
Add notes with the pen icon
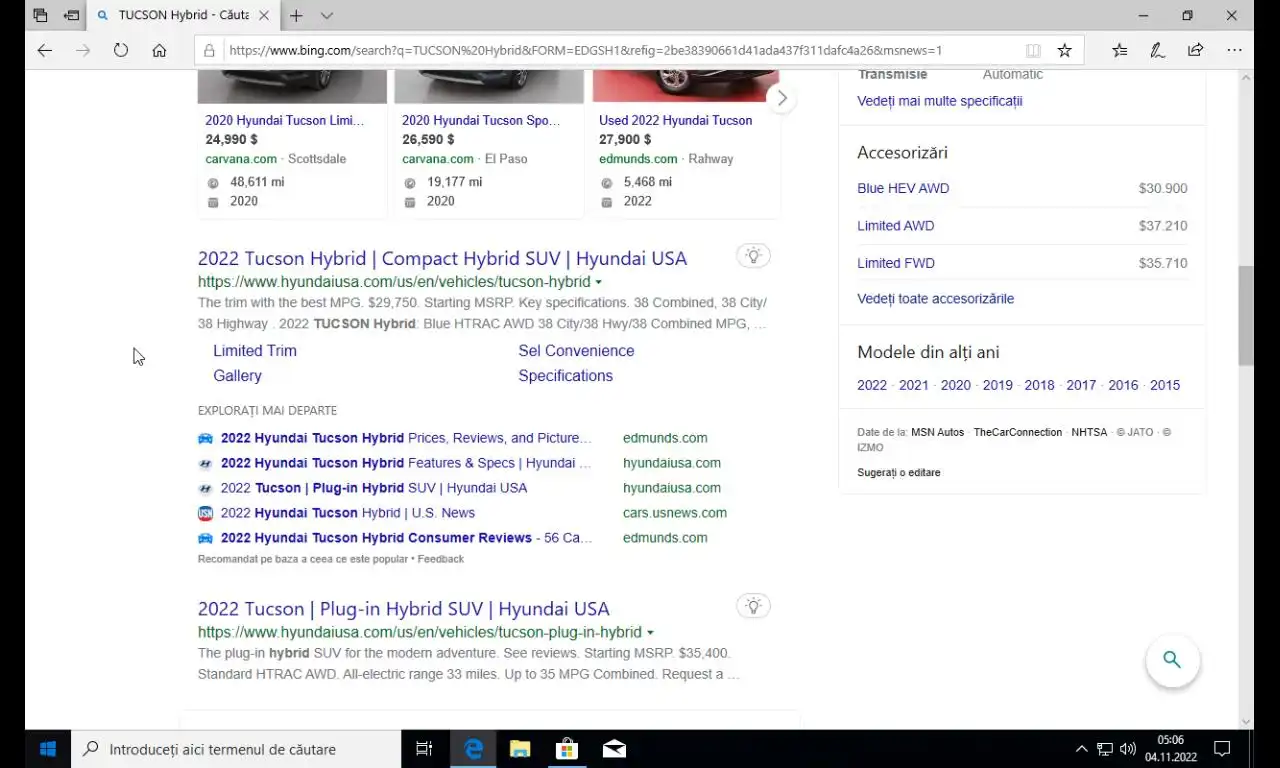[x=1158, y=50]
